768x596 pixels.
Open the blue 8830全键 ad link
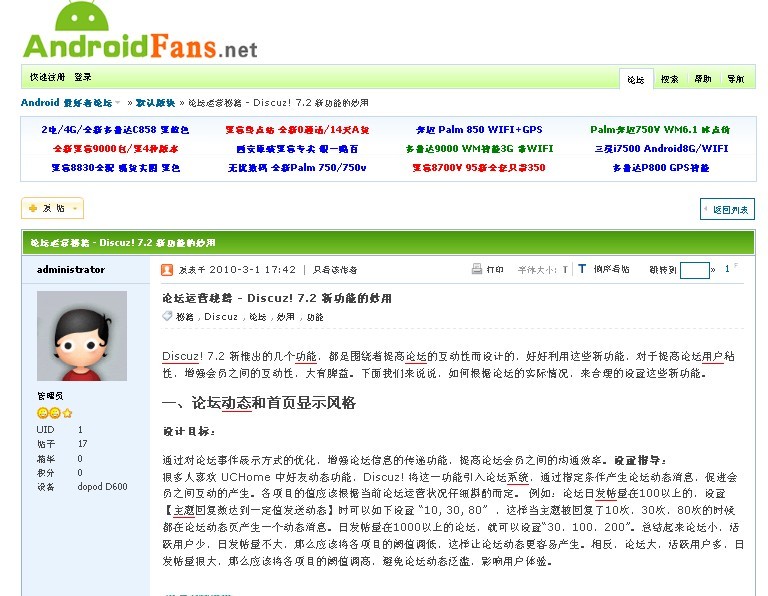coord(116,168)
